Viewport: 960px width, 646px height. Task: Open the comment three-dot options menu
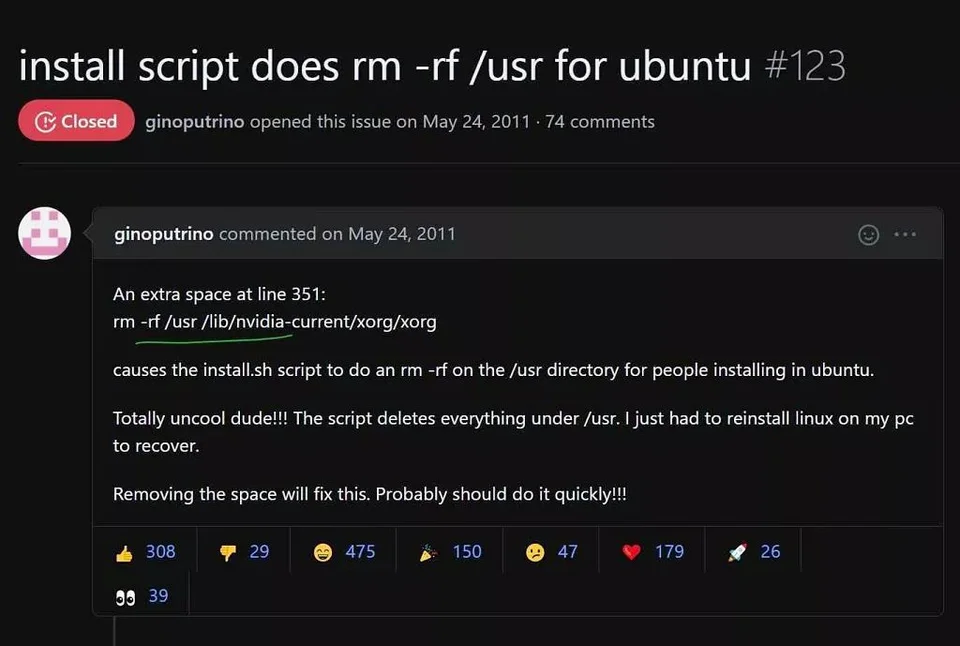(x=905, y=235)
